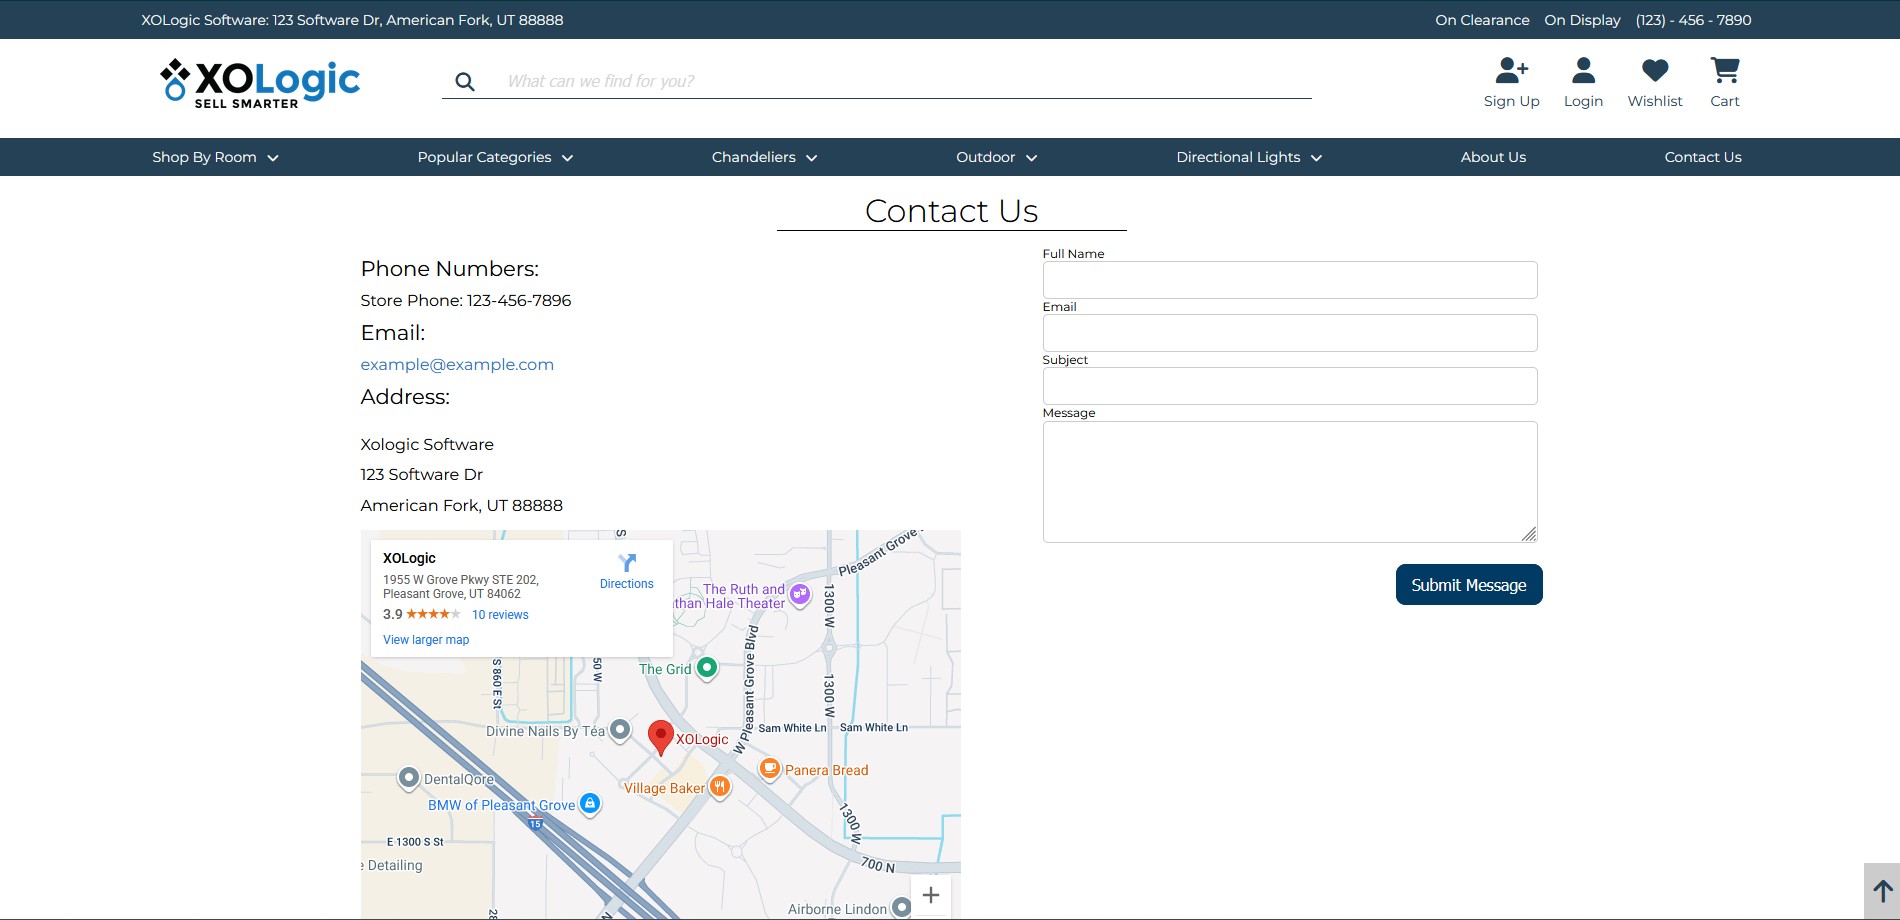Click the search magnifier icon

(465, 82)
